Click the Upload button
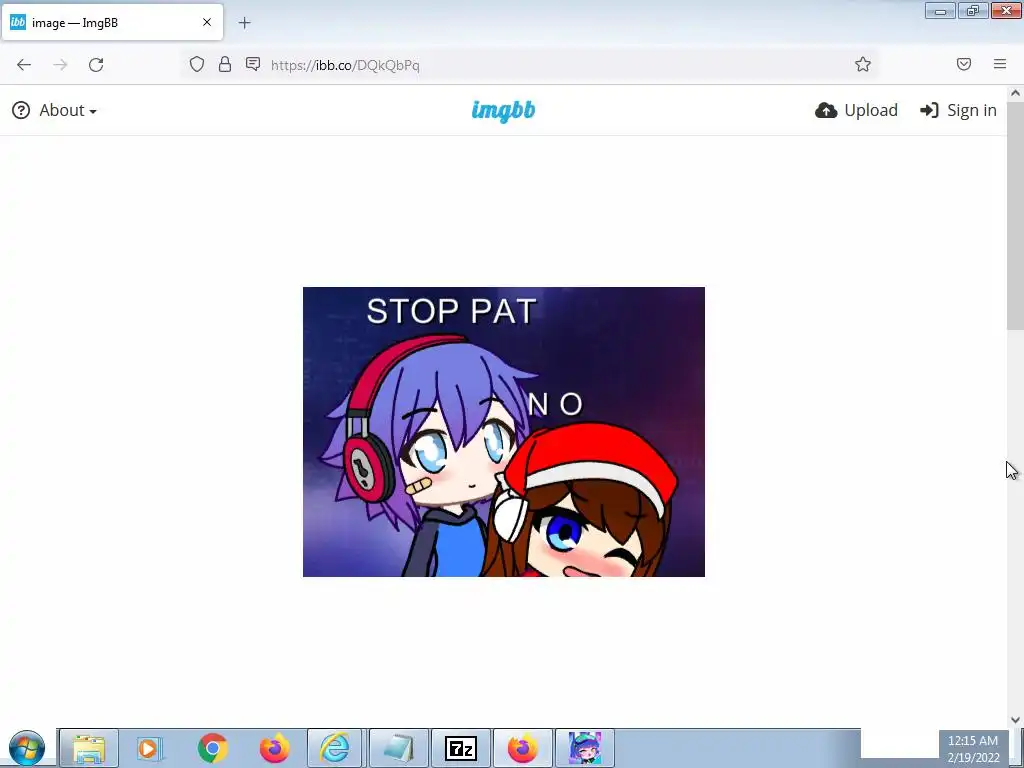This screenshot has width=1024, height=768. 856,110
